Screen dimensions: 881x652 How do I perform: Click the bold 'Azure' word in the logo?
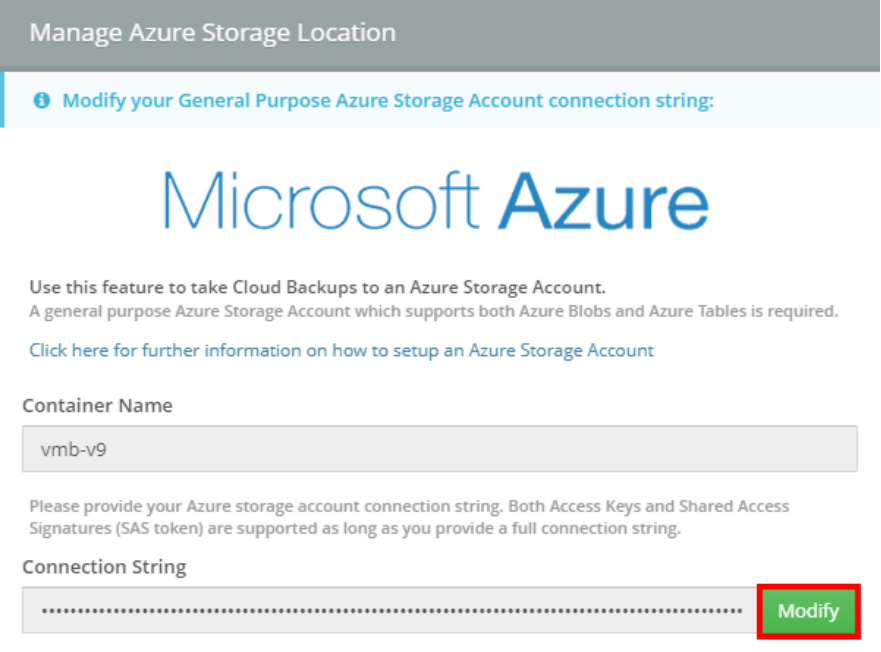pos(604,200)
